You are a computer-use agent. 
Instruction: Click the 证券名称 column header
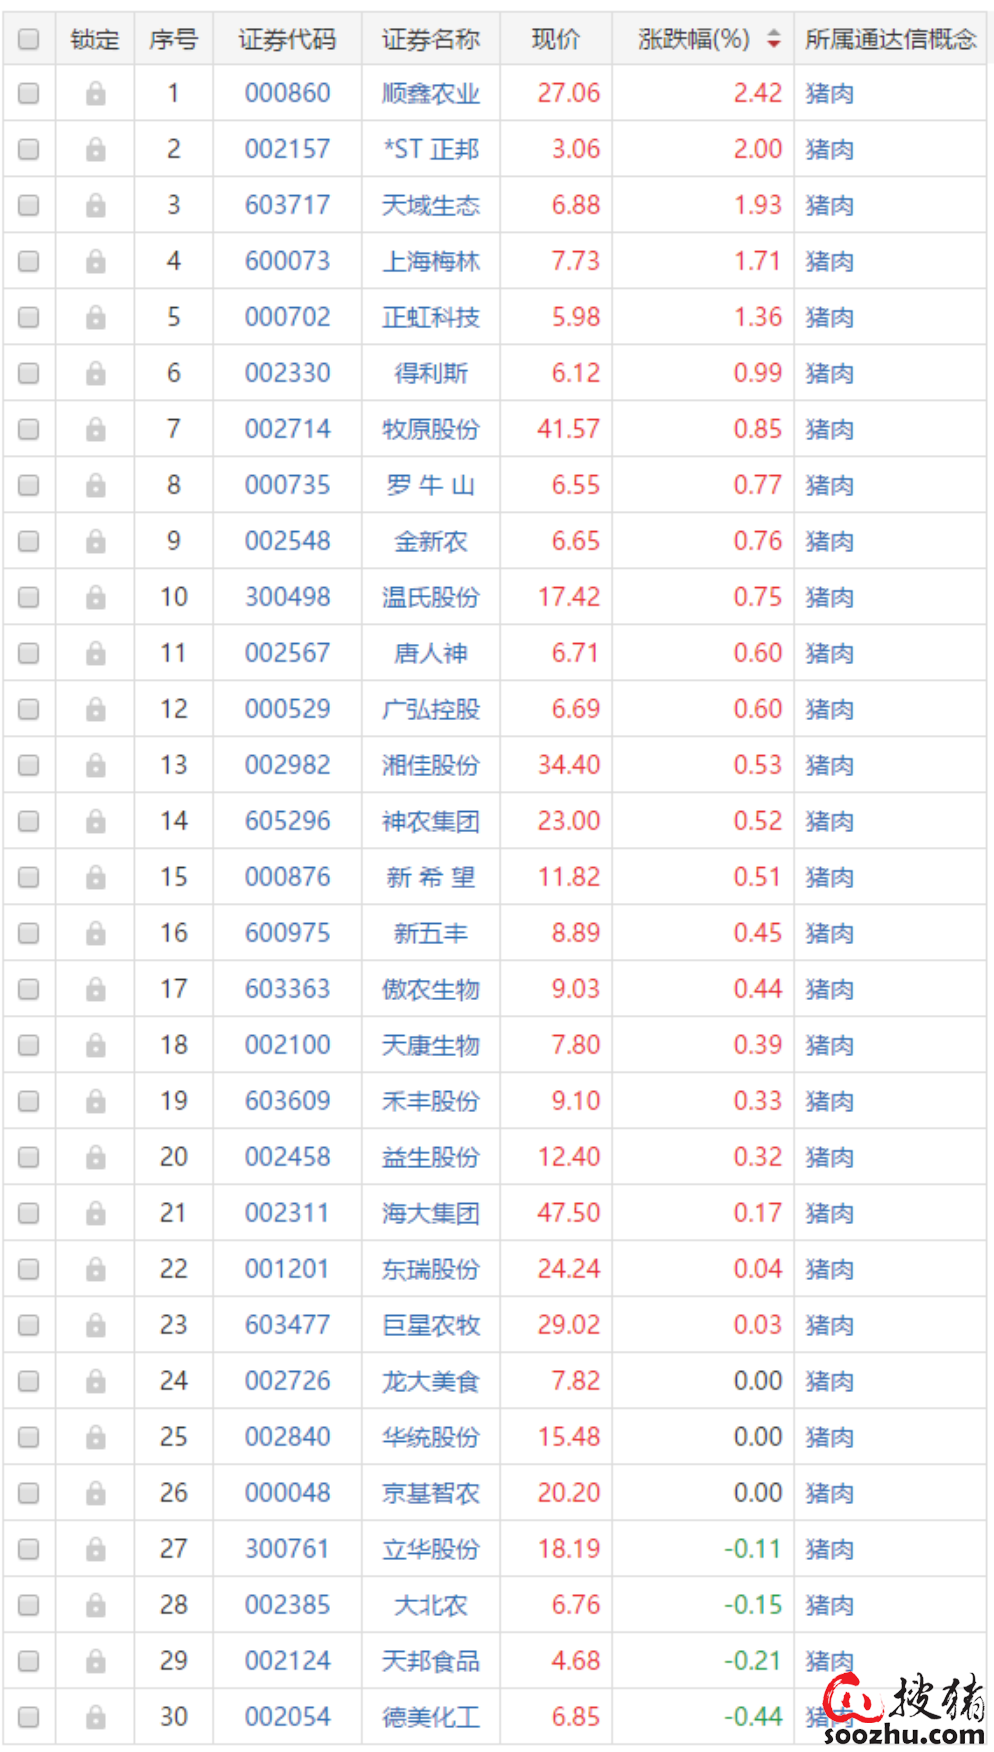(x=431, y=39)
